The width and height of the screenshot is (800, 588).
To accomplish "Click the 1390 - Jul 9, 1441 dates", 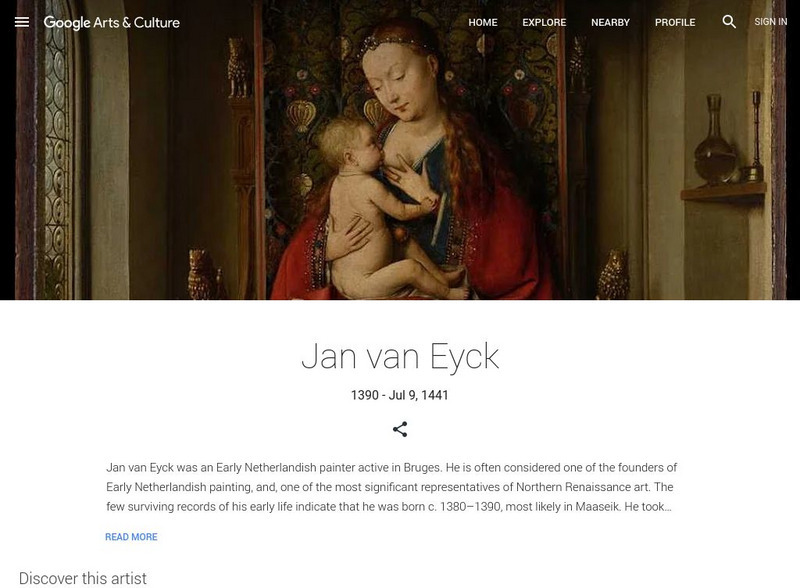I will click(x=399, y=395).
